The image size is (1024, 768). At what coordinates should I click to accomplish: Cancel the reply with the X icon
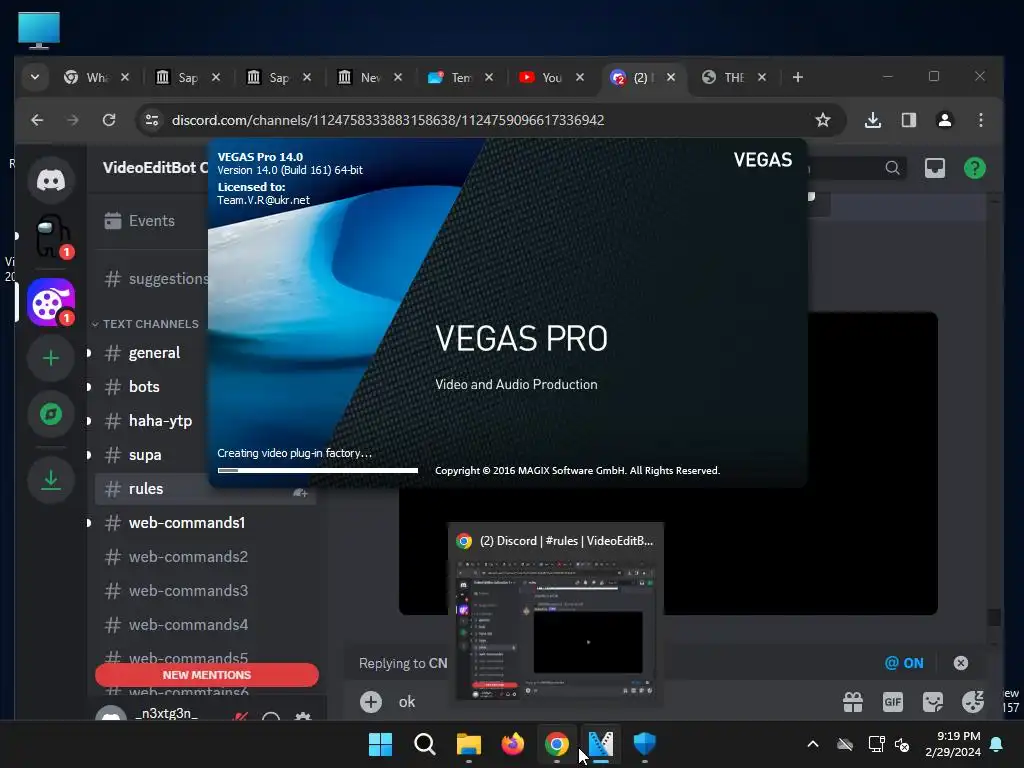coord(960,663)
